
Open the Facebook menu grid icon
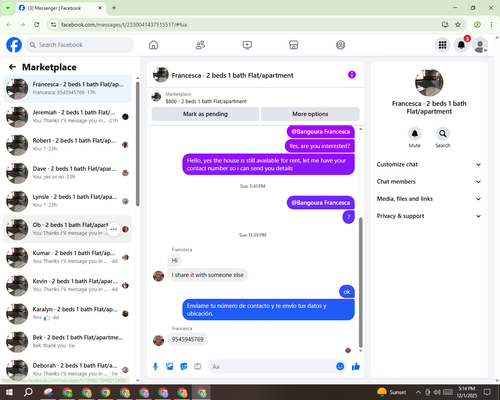(x=442, y=45)
